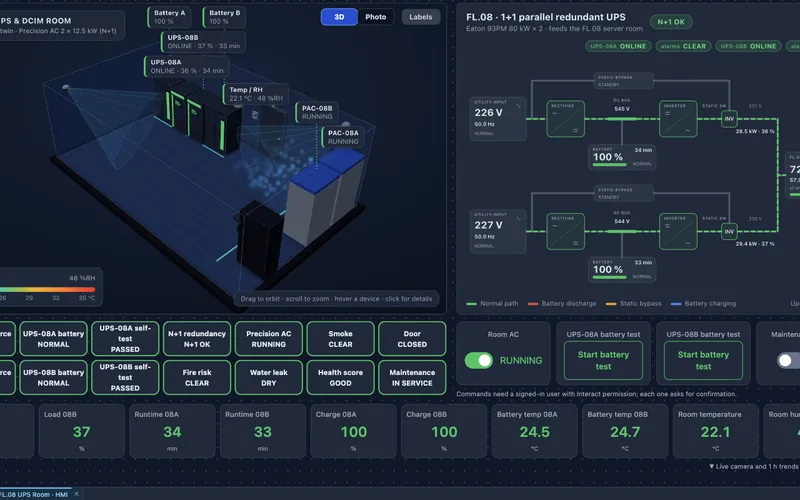This screenshot has width=800, height=500.
Task: Select the lower INV static switch node
Action: pyautogui.click(x=729, y=231)
